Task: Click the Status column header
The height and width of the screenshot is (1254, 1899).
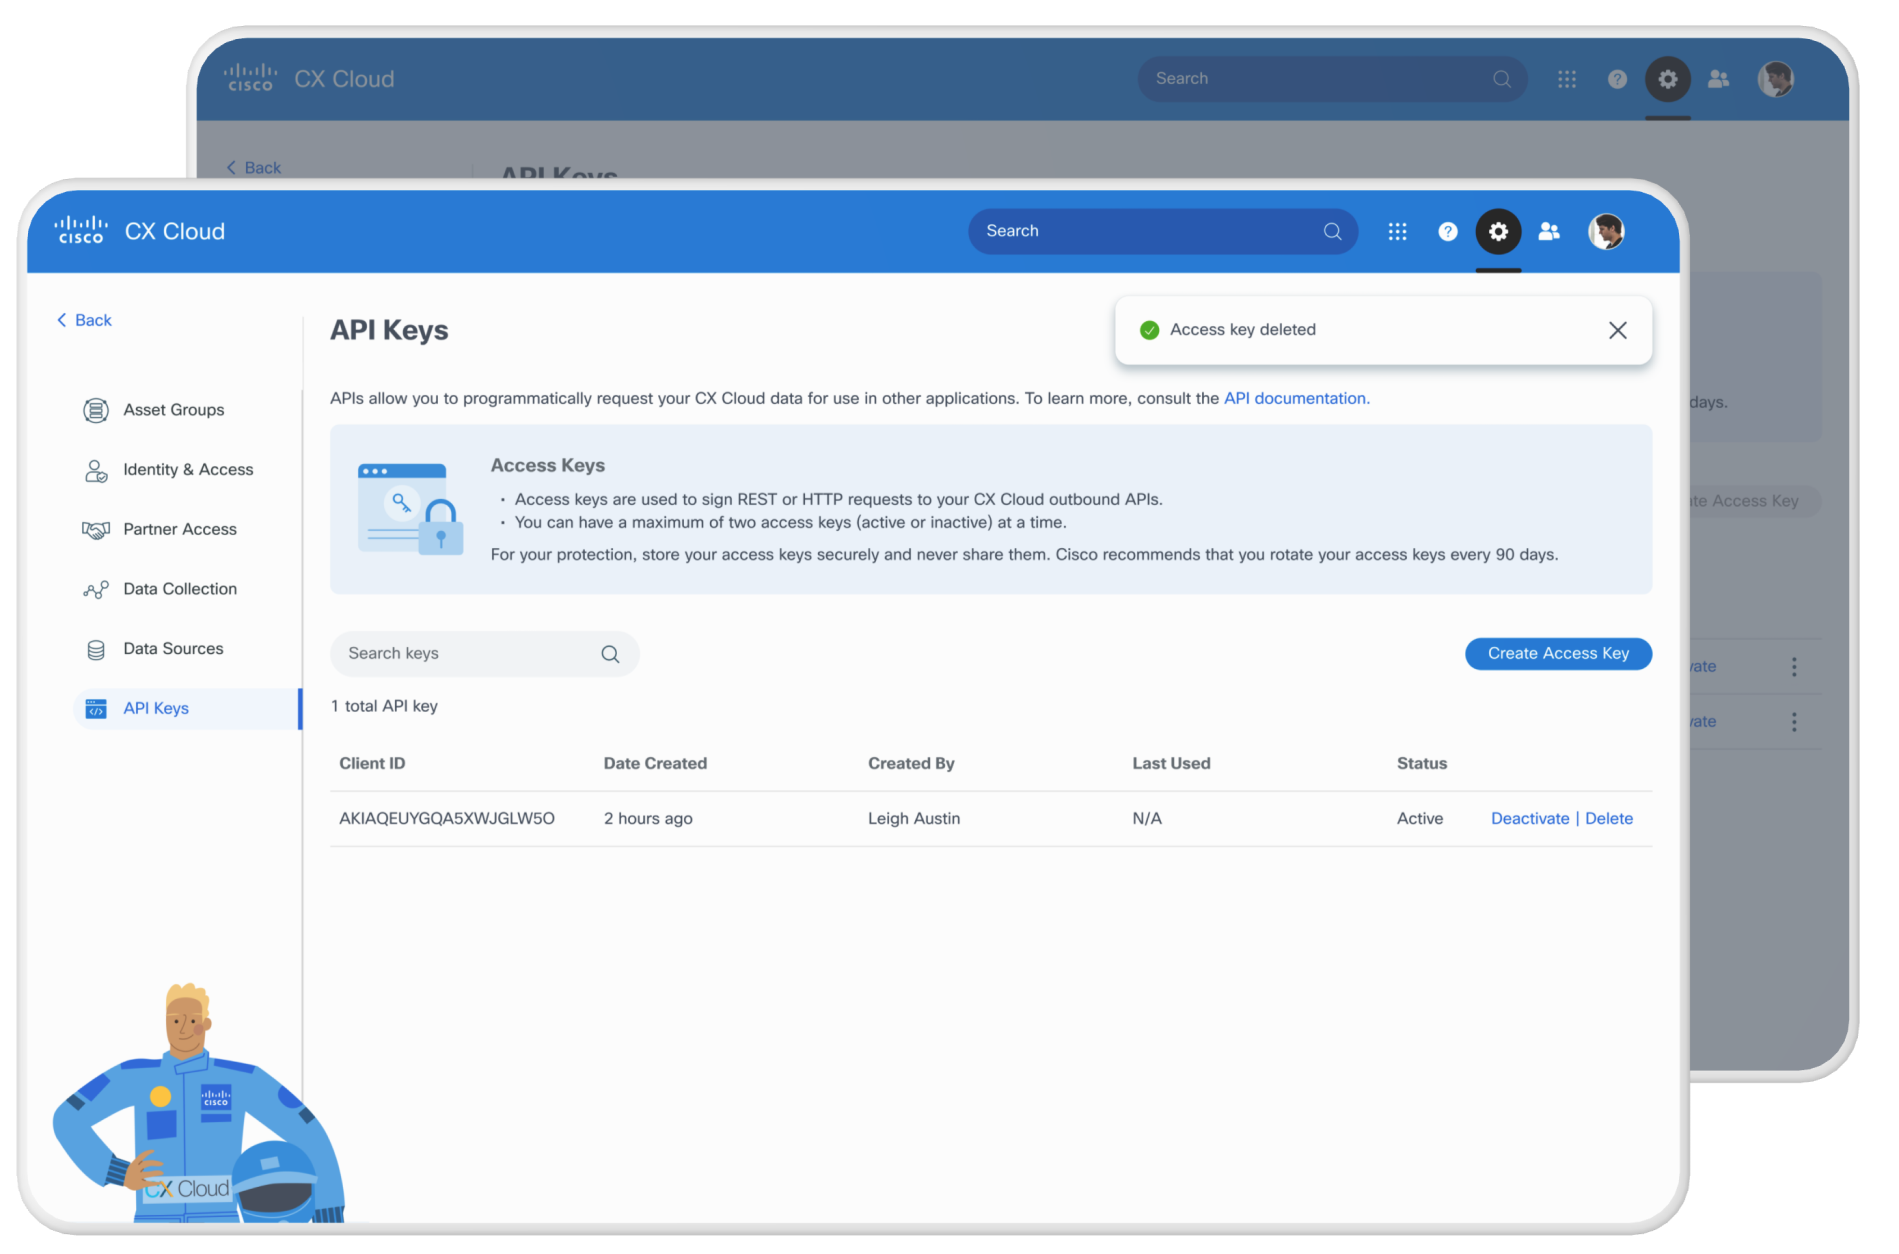Action: (x=1421, y=764)
